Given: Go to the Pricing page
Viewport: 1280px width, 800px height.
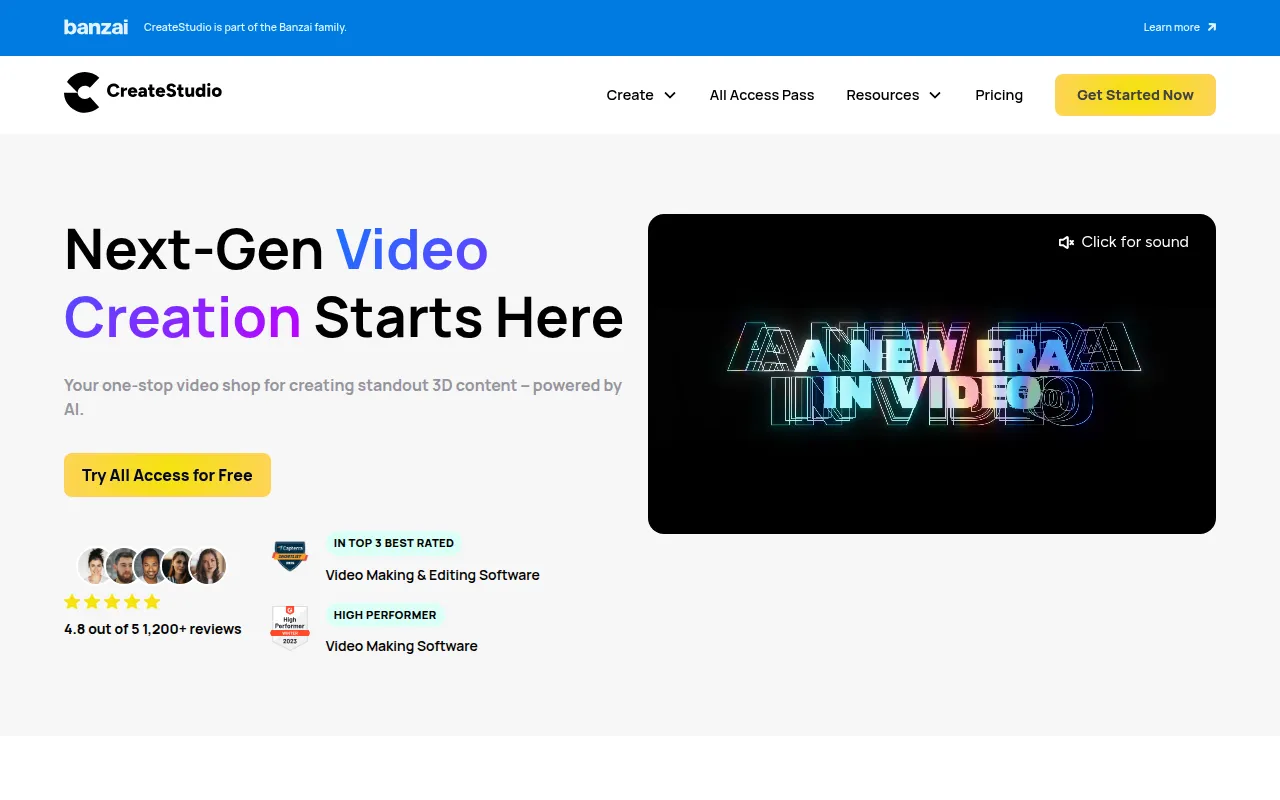Looking at the screenshot, I should pyautogui.click(x=999, y=95).
